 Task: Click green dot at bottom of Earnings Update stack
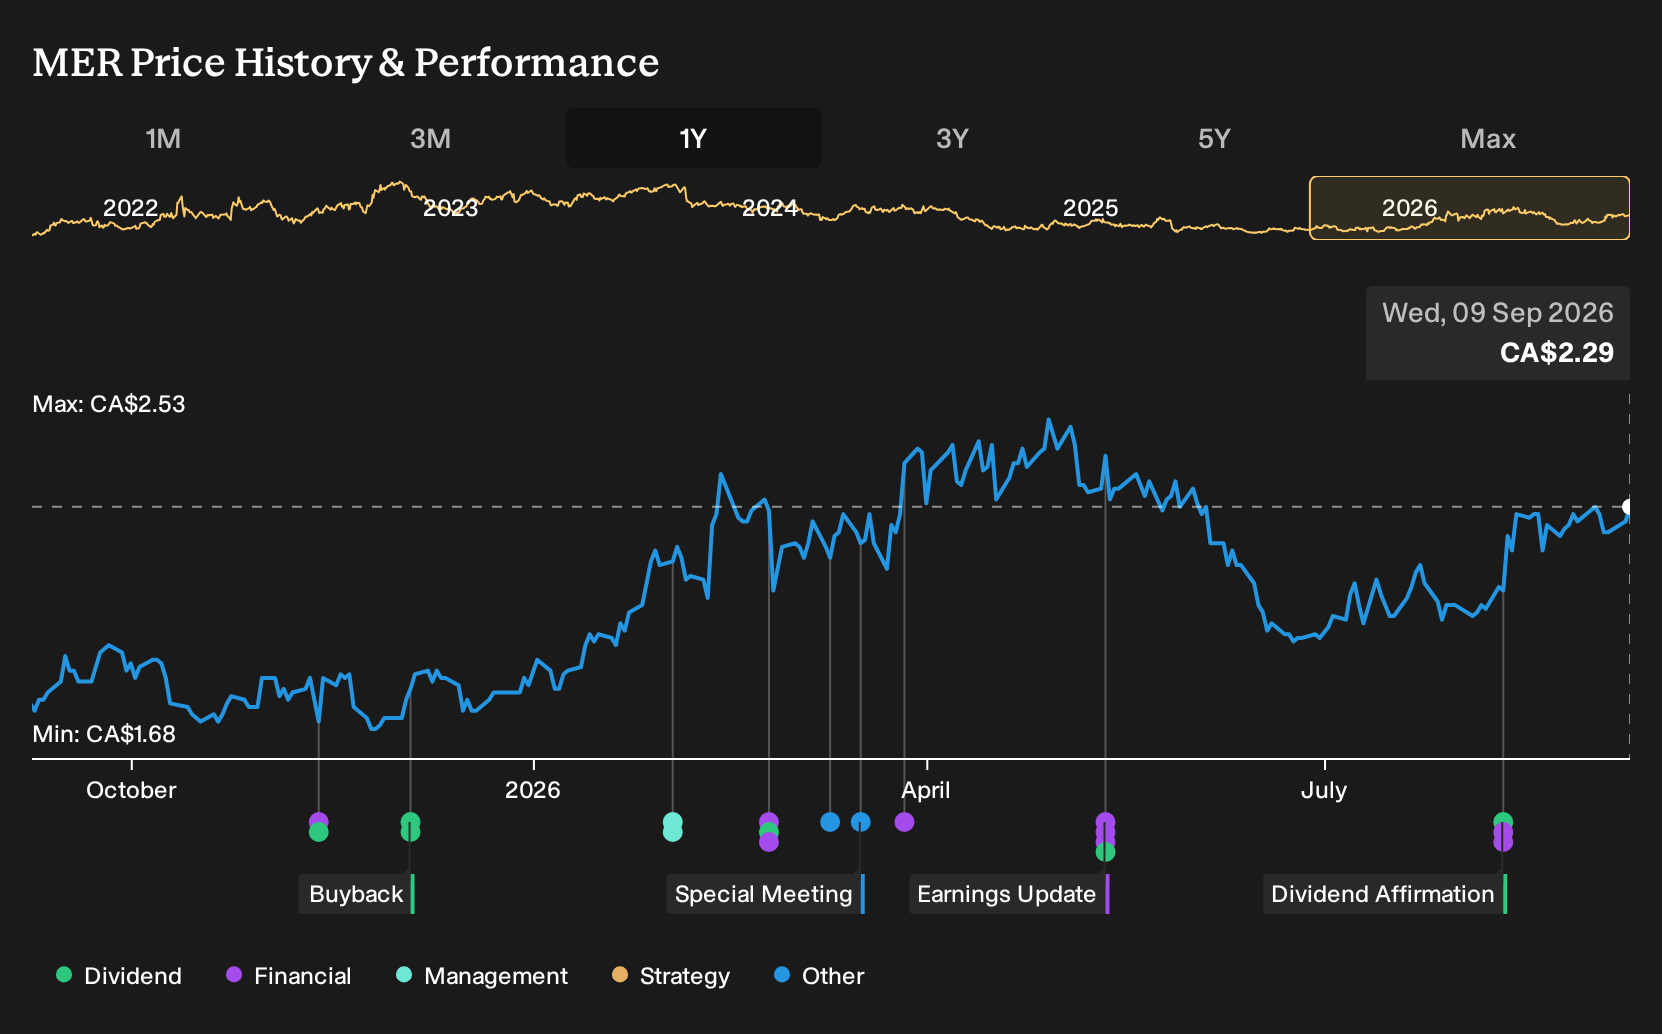(1105, 852)
